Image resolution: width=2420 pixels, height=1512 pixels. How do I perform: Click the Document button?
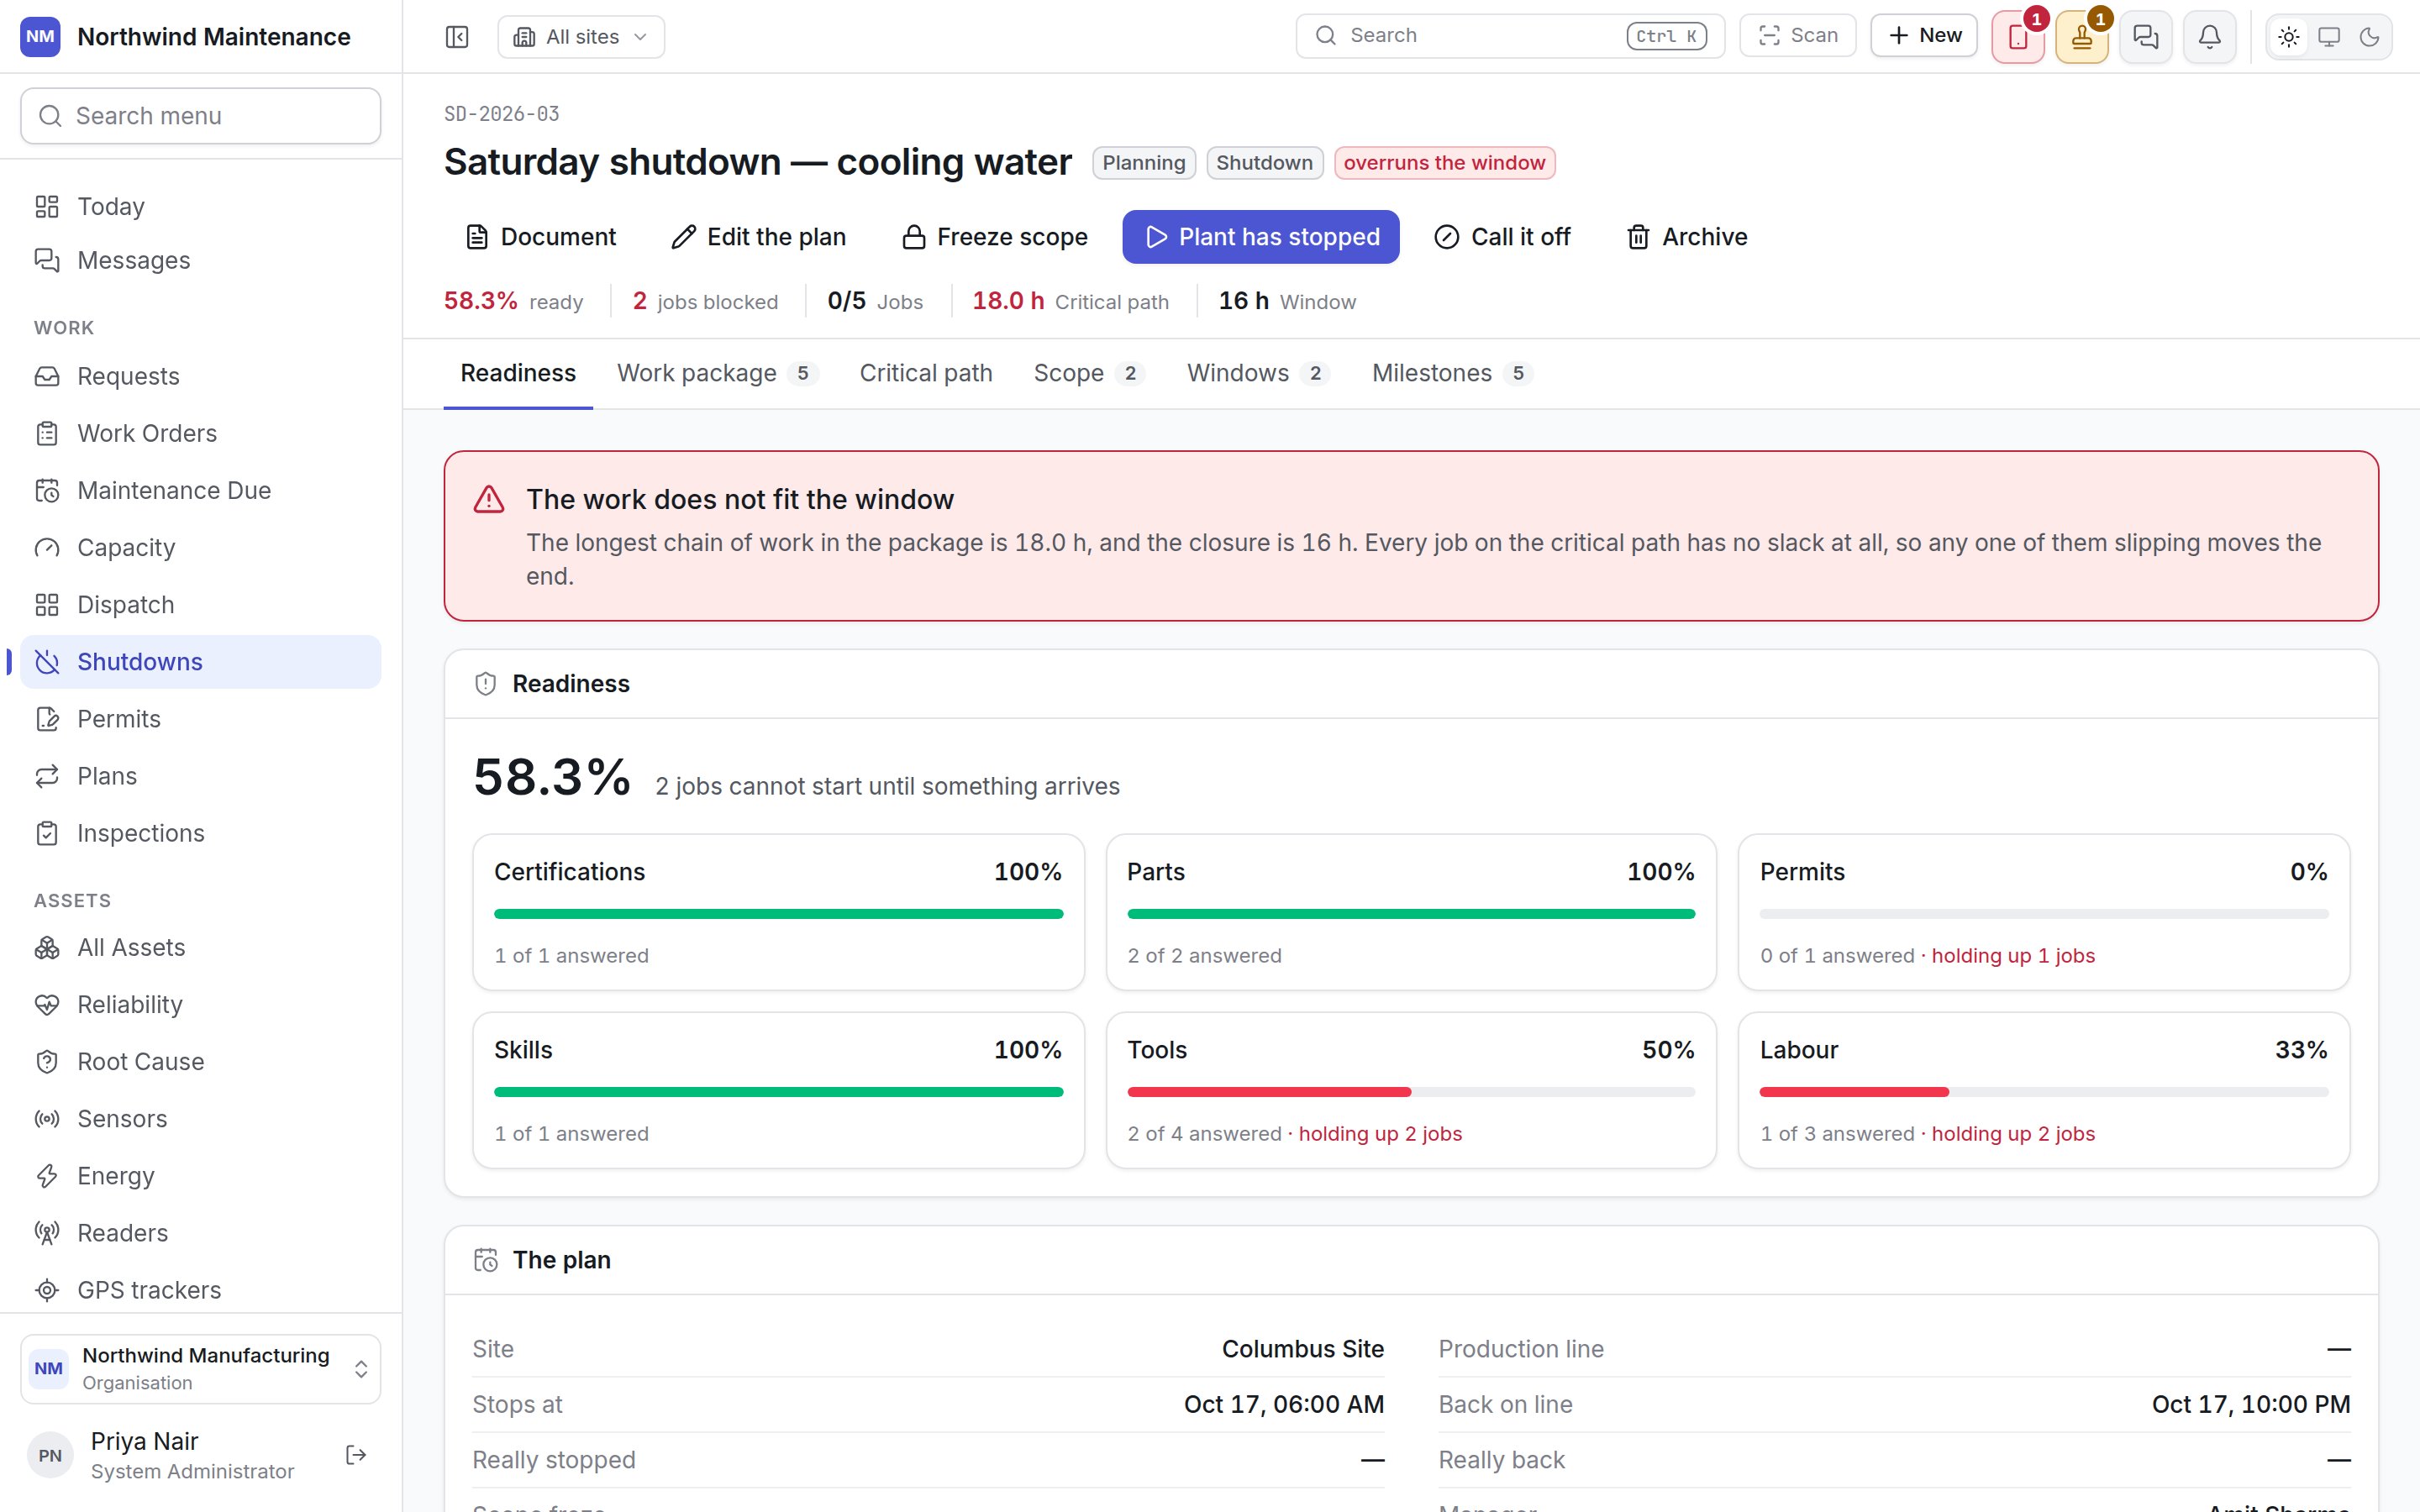(541, 237)
